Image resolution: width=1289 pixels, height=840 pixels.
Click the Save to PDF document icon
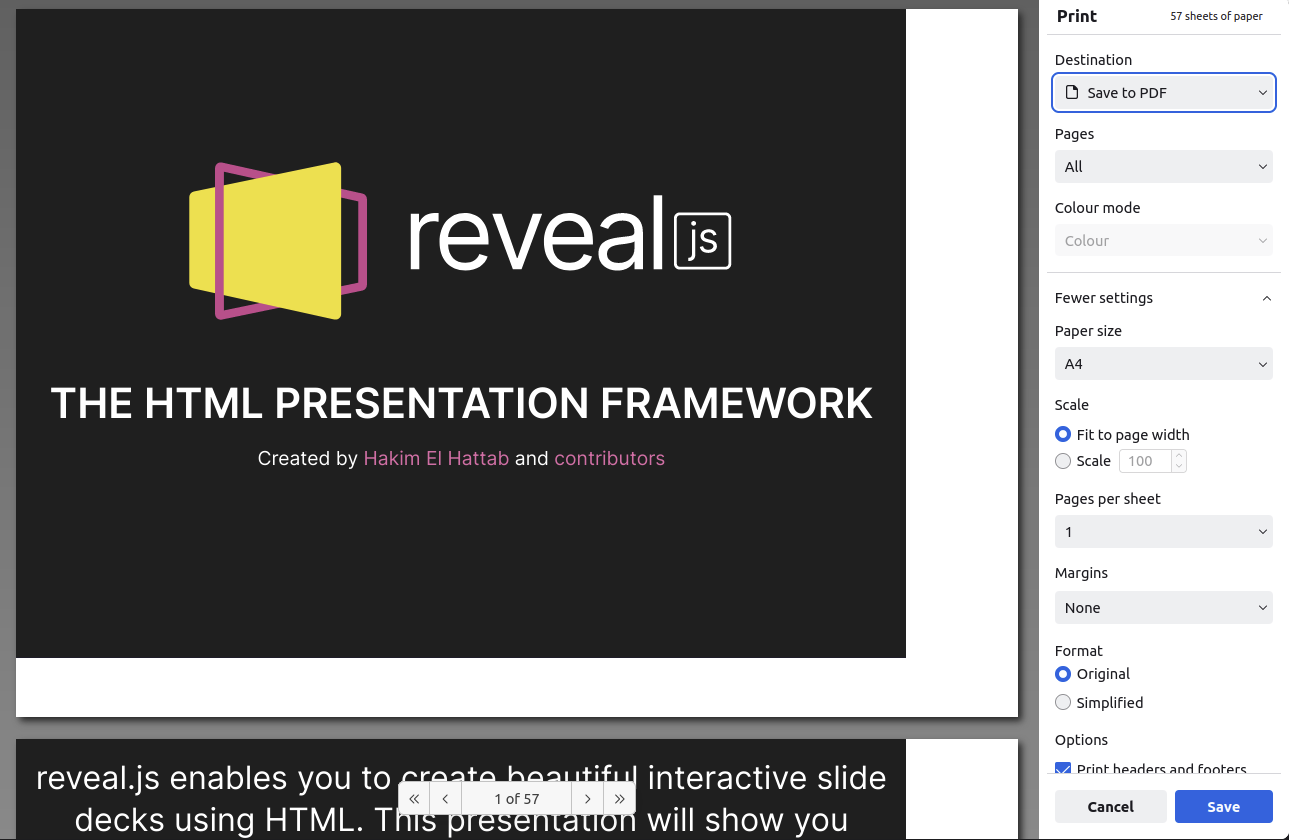[x=1071, y=92]
